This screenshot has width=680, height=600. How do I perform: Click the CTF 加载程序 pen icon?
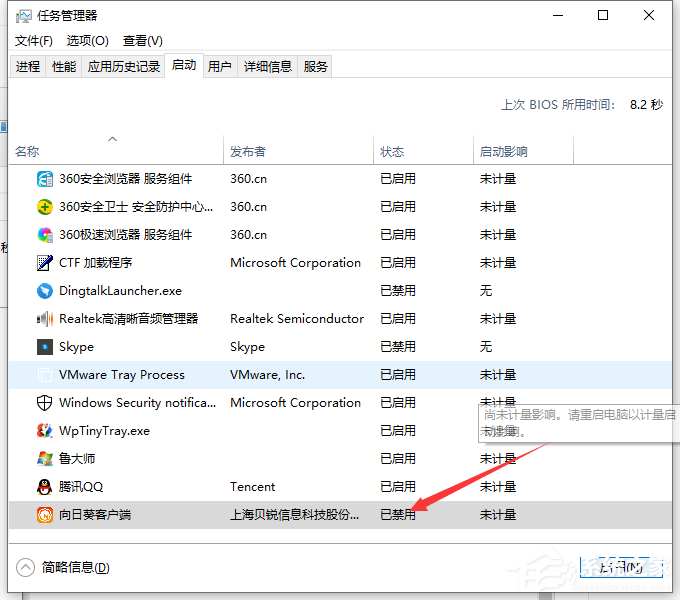pyautogui.click(x=45, y=263)
